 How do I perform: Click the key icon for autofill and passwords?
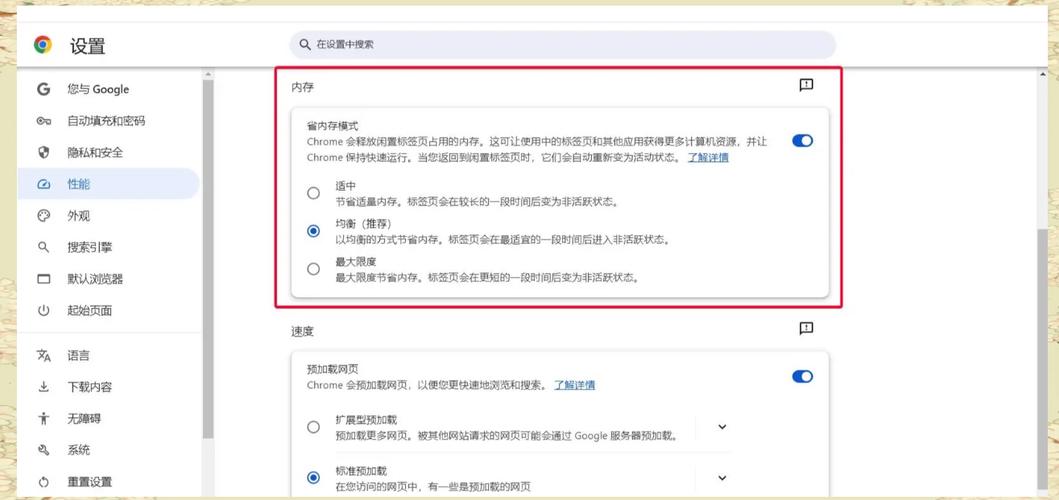(x=43, y=121)
